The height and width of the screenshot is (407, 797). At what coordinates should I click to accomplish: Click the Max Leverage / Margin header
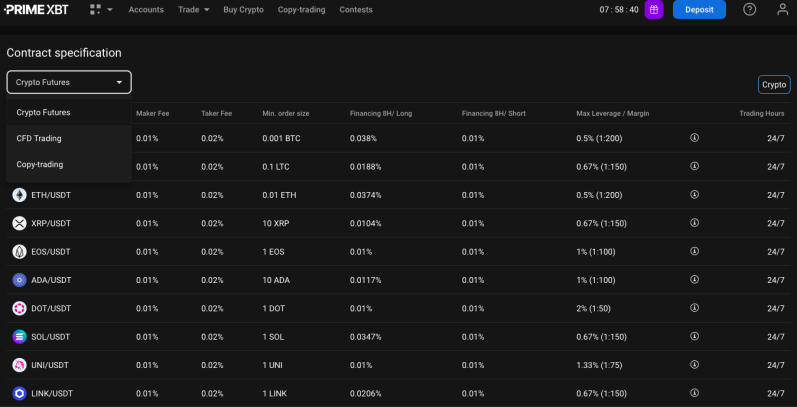pos(612,113)
